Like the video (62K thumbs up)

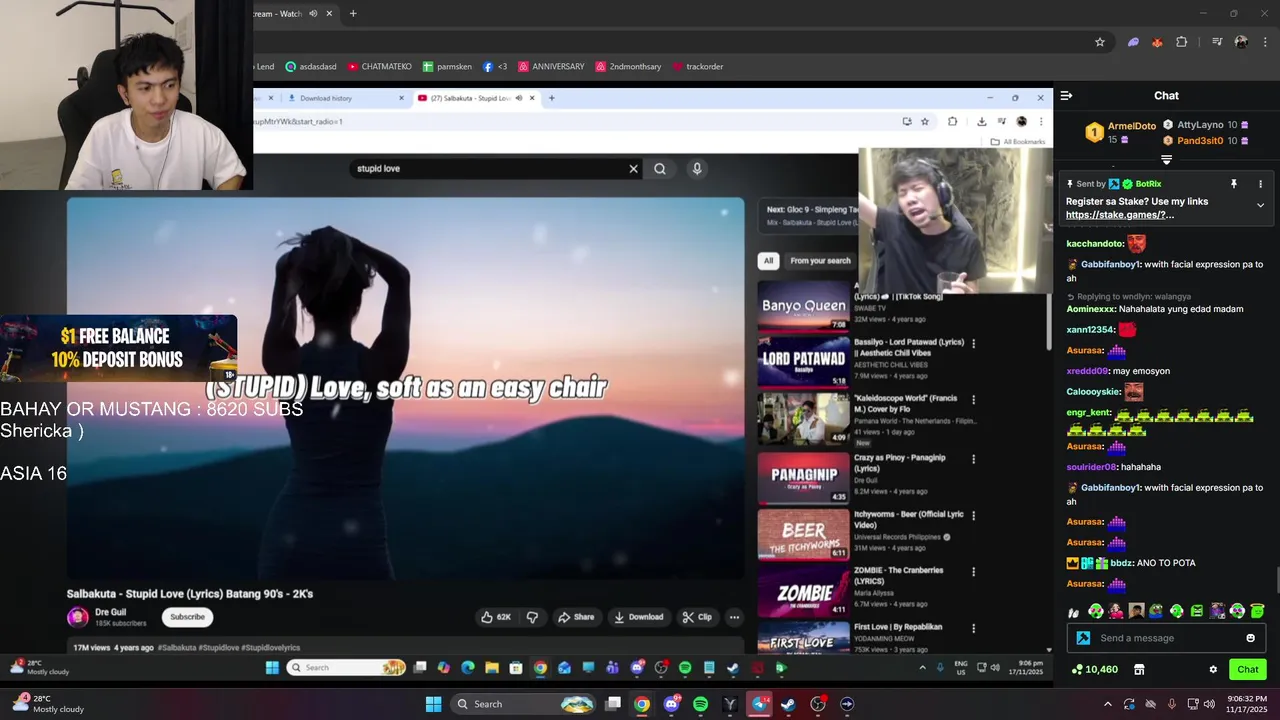(x=496, y=617)
